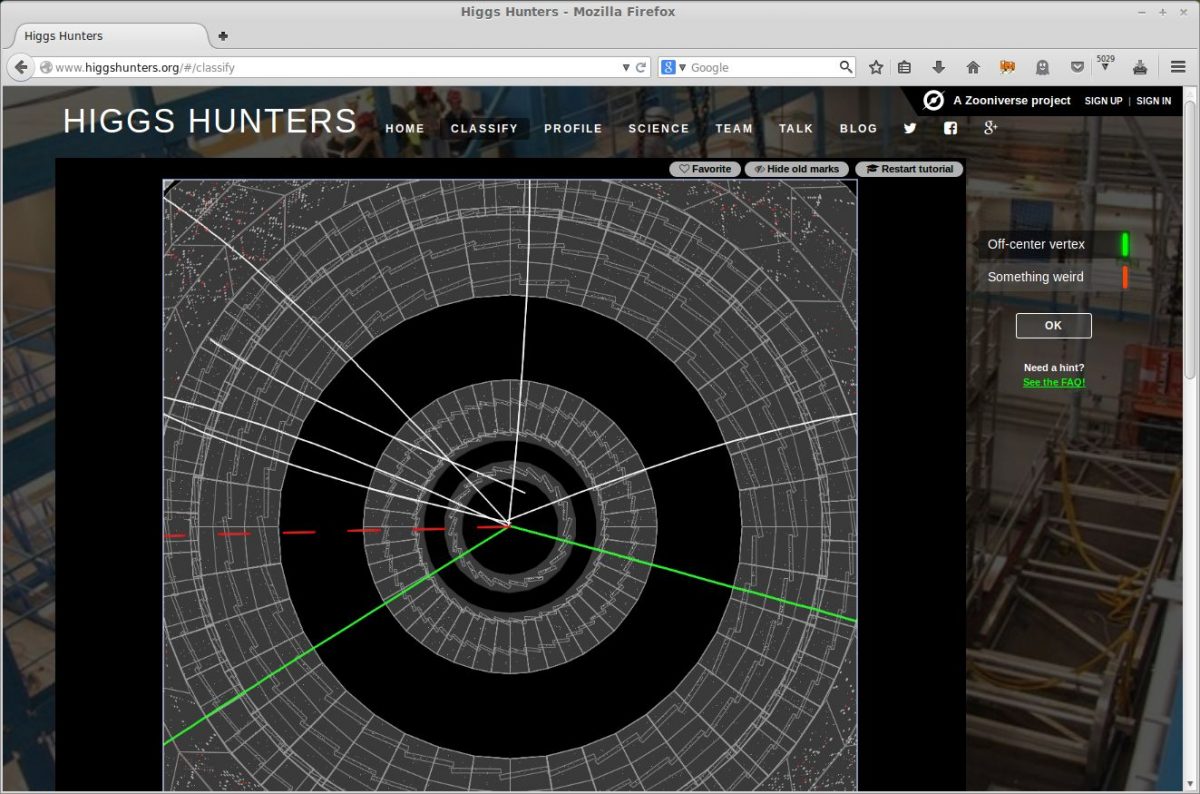Mark the image as Favorite

click(705, 169)
